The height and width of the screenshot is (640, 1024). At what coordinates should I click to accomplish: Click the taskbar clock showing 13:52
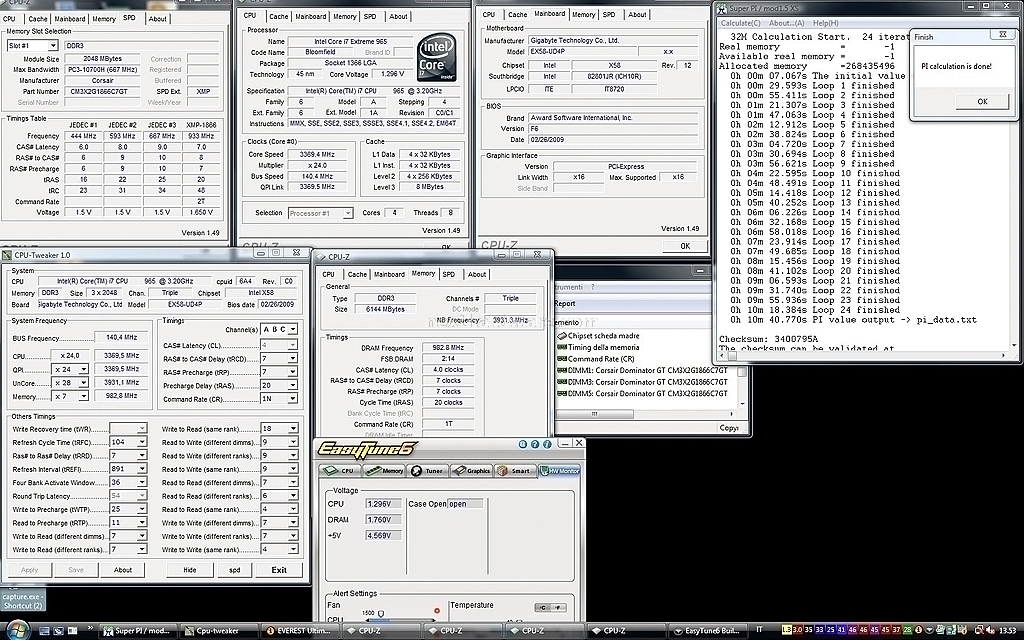[1008, 630]
